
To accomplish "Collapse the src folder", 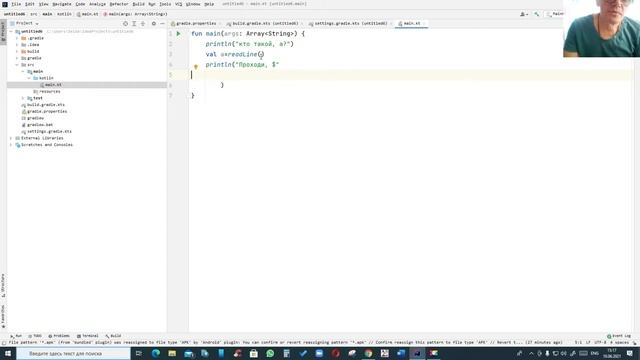I will (17, 65).
